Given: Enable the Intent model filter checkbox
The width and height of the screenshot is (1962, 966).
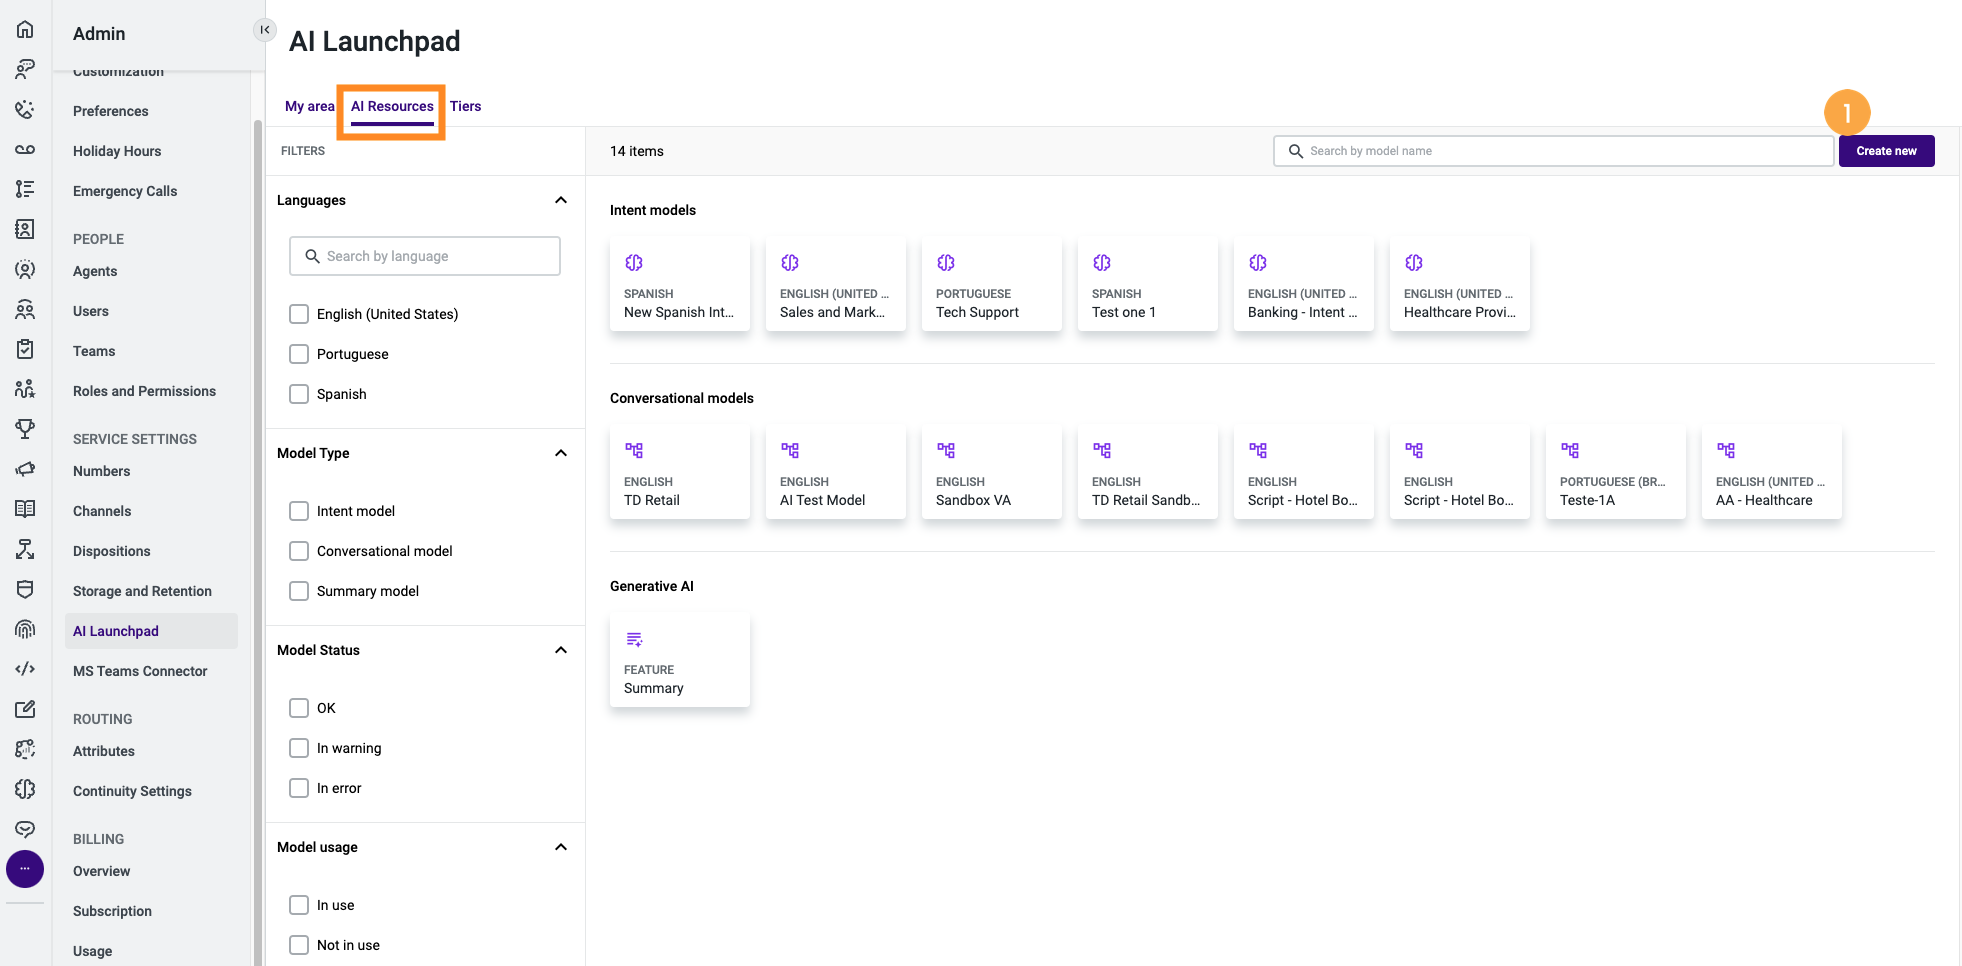Looking at the screenshot, I should tap(298, 510).
